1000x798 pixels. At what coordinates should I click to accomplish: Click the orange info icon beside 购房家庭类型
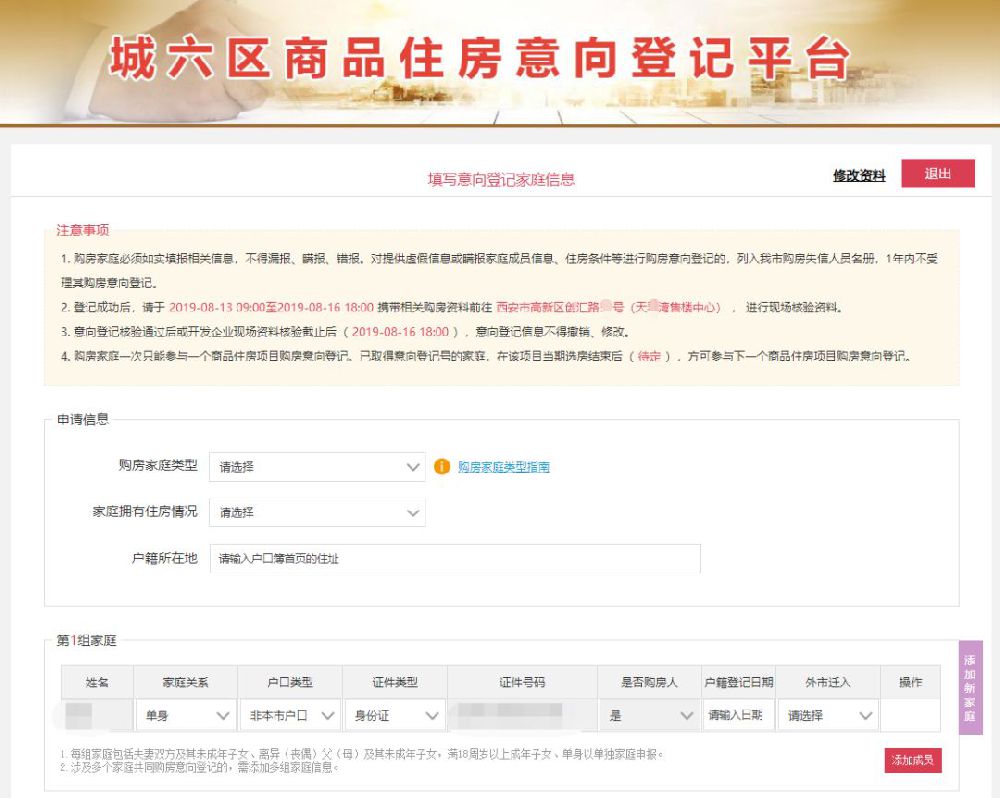(x=441, y=467)
